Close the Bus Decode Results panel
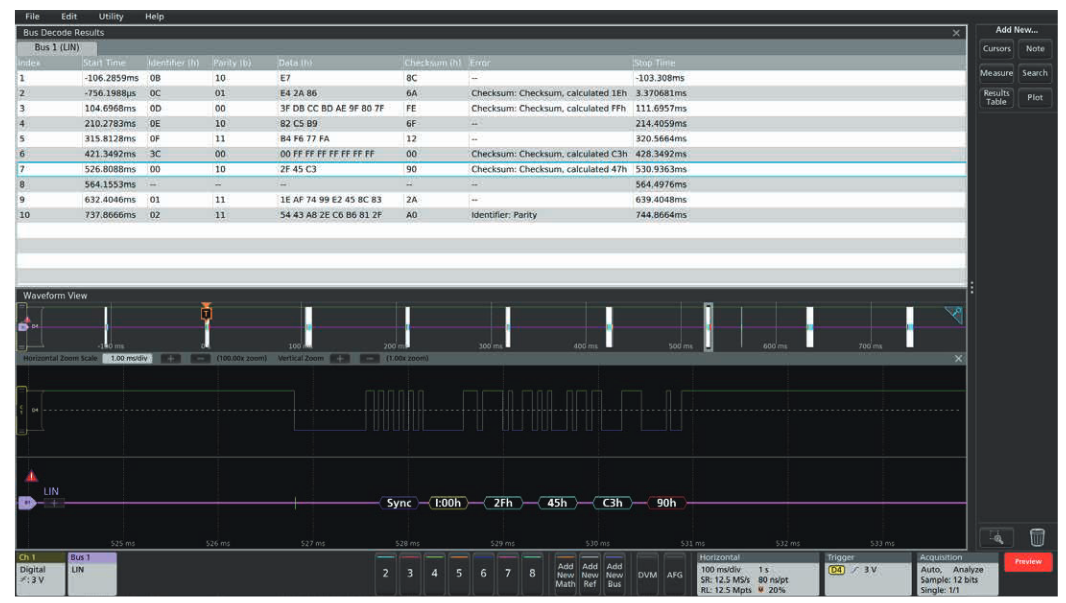1066x603 pixels. click(x=956, y=33)
